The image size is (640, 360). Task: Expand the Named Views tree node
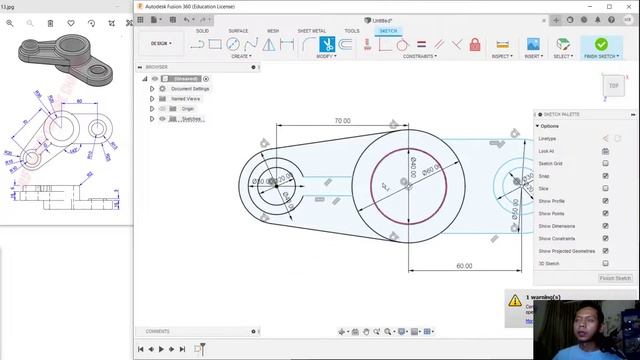152,99
